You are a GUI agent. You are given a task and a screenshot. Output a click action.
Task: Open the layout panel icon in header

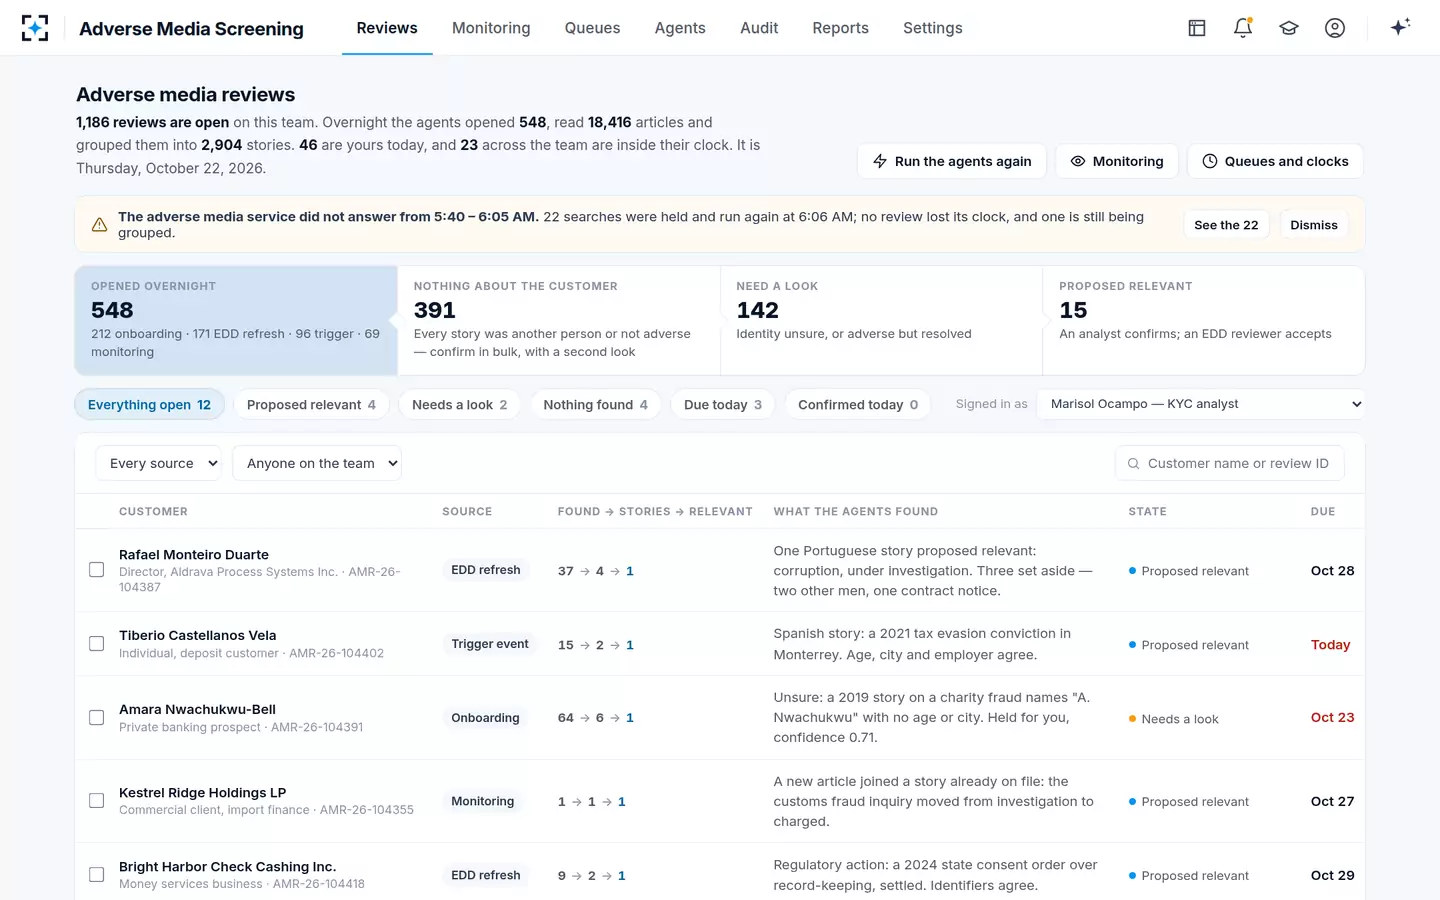click(x=1197, y=28)
